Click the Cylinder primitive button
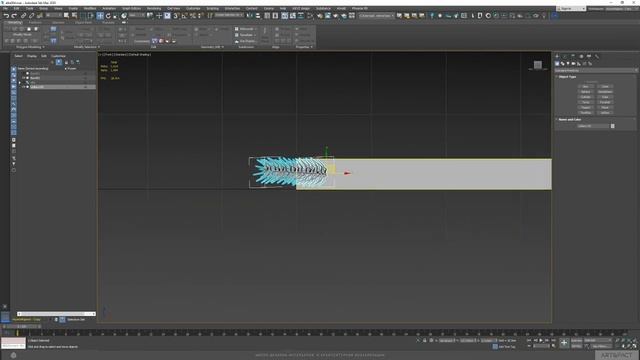 tap(585, 97)
